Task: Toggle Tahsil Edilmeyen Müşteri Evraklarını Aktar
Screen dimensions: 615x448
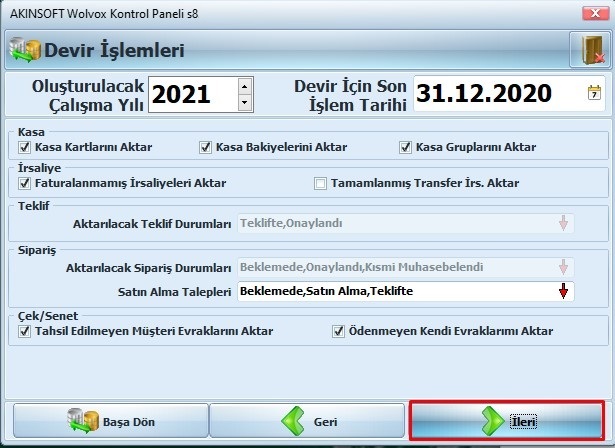Action: pos(24,331)
